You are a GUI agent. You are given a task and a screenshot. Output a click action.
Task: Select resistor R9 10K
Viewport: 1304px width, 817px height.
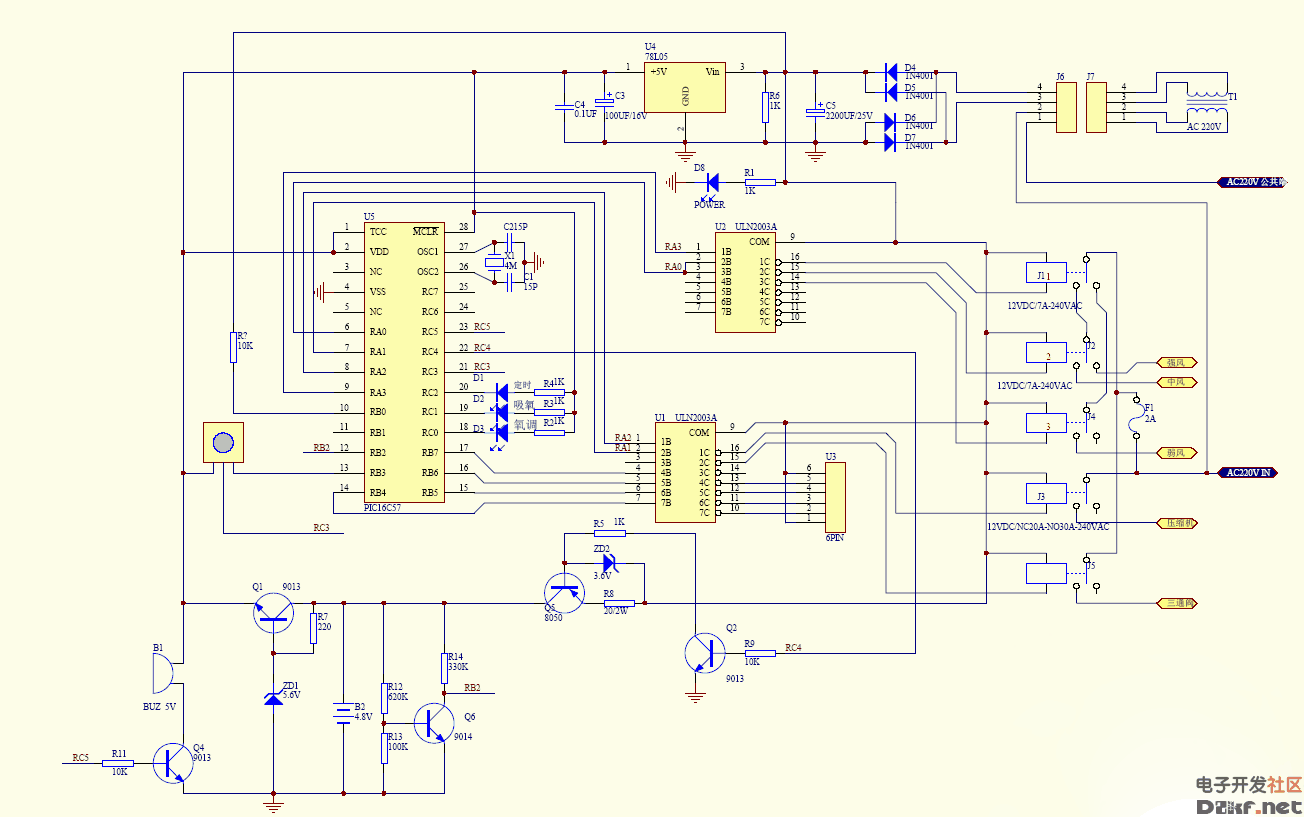759,652
